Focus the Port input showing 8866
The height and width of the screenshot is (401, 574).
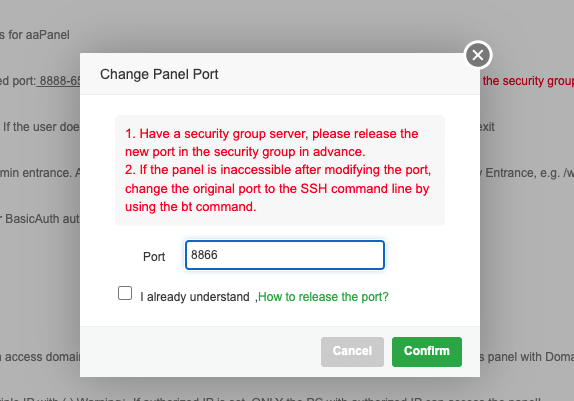284,255
